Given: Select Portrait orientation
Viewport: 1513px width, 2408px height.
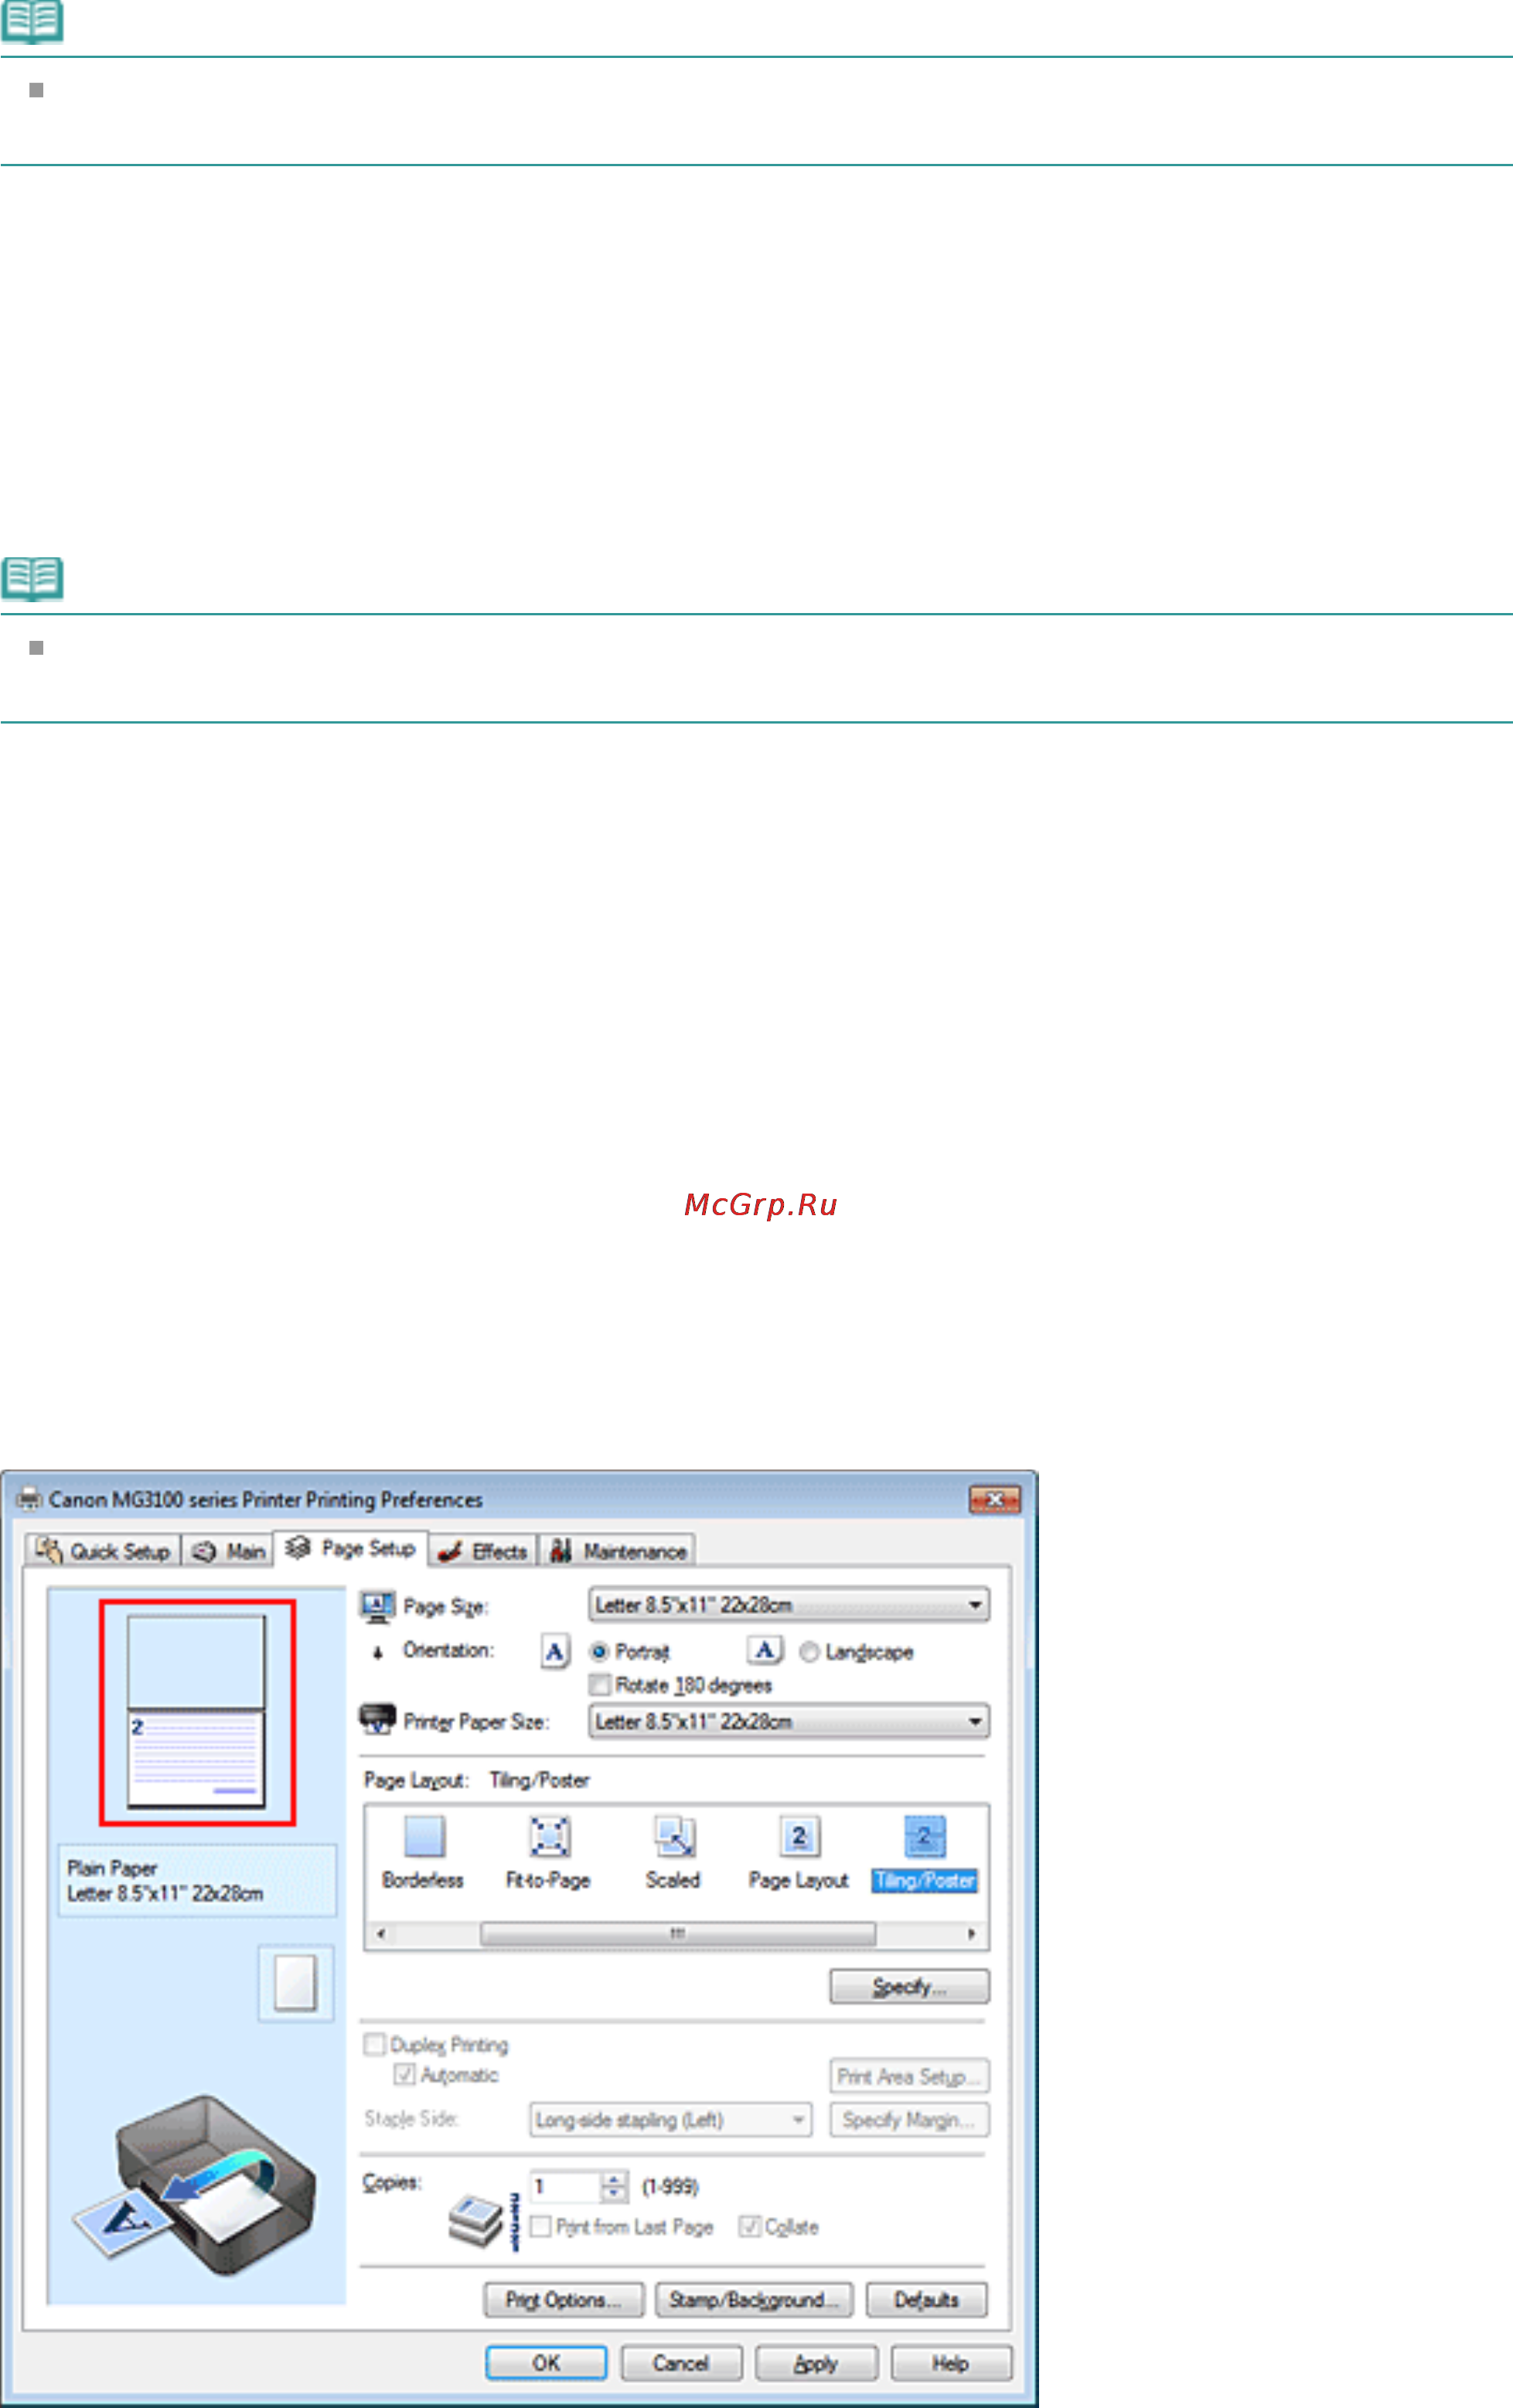Looking at the screenshot, I should click(599, 1651).
